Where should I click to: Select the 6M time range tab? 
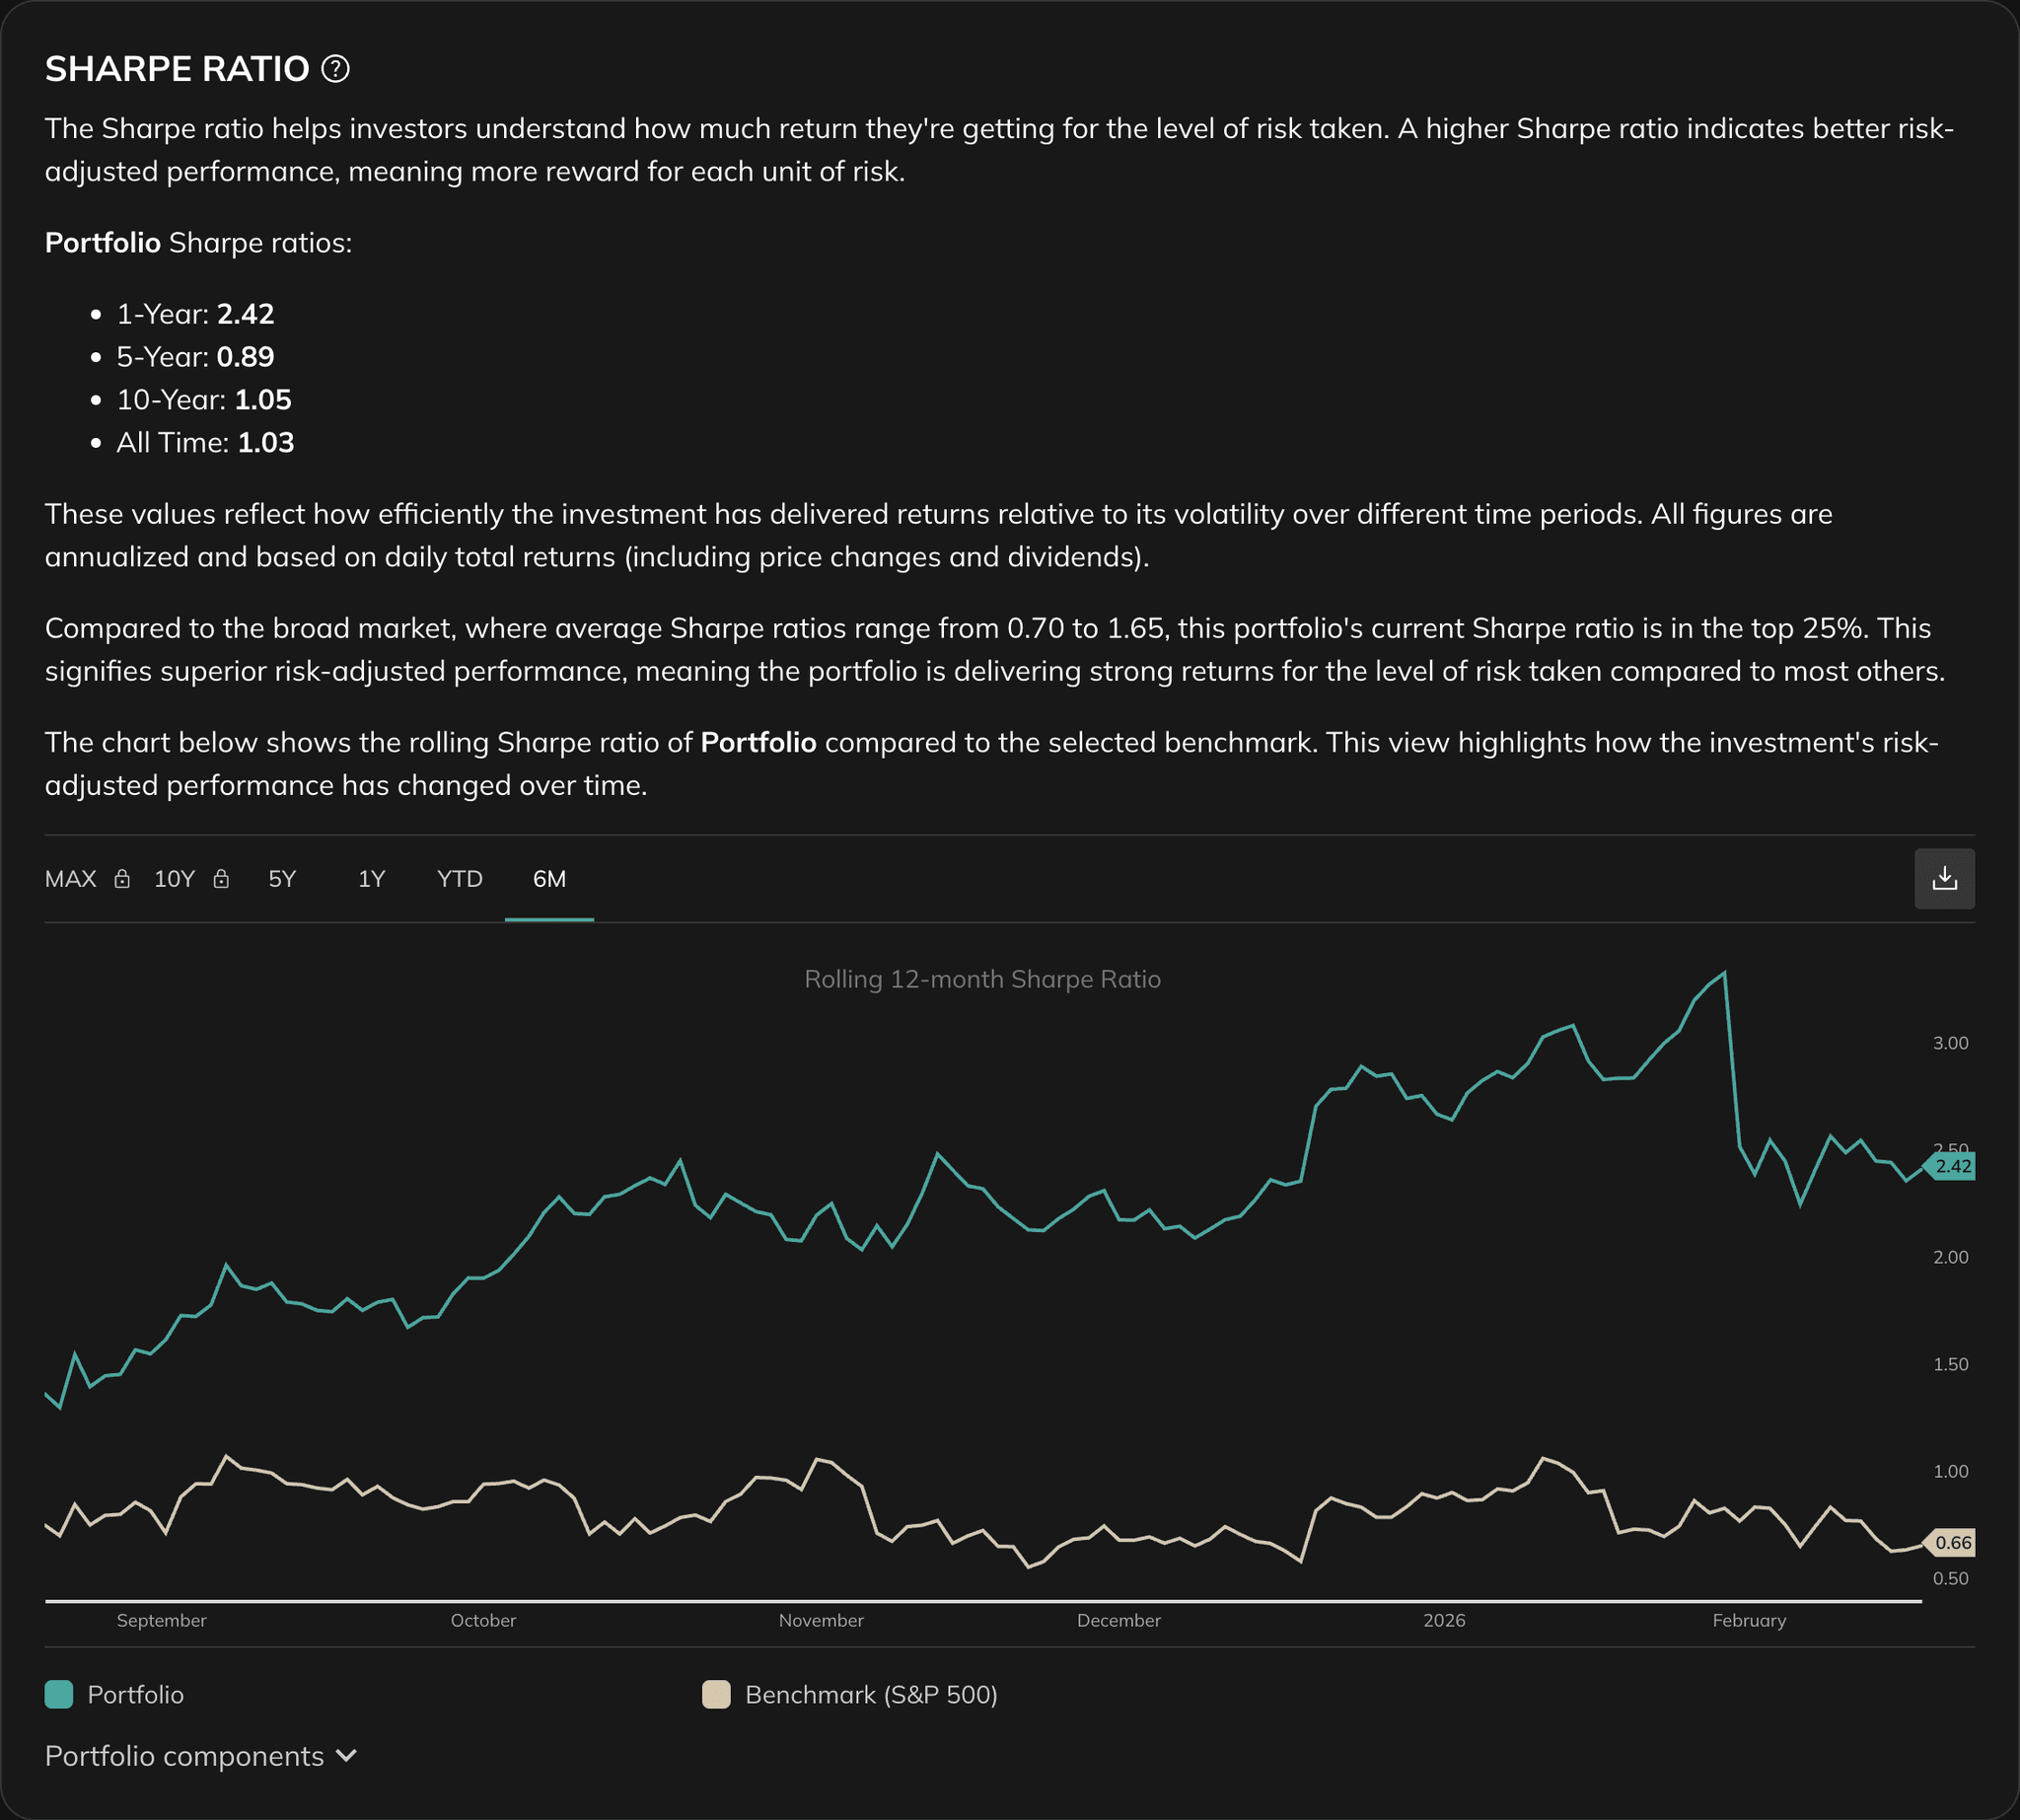[548, 879]
